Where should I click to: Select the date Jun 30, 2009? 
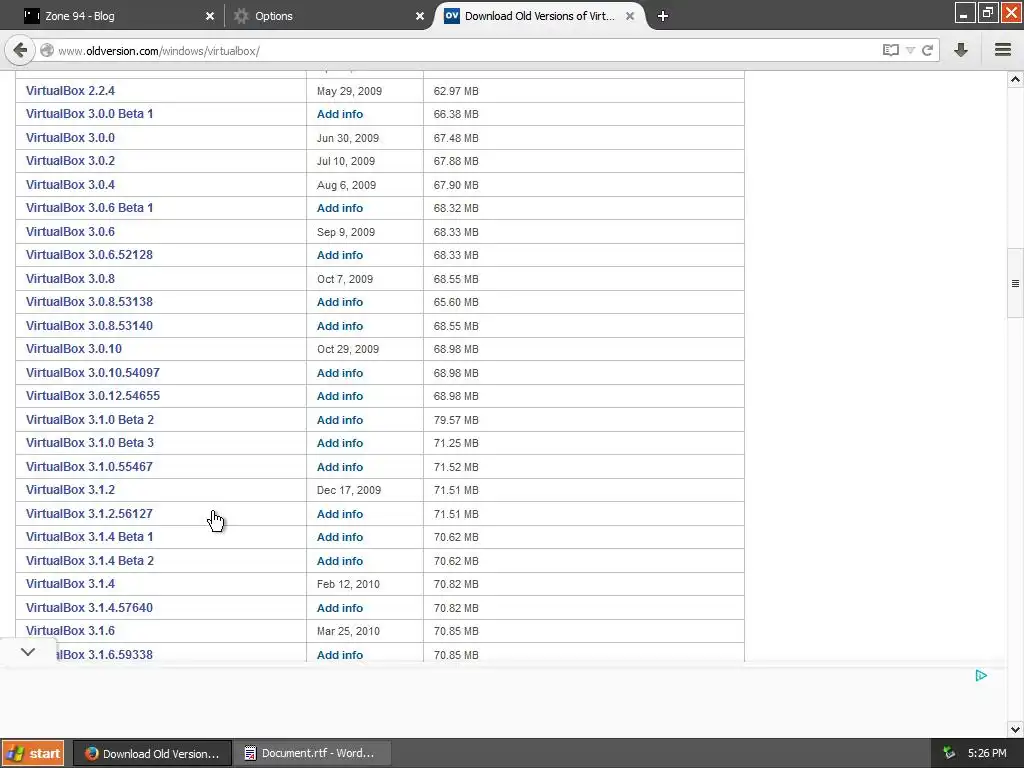[348, 138]
